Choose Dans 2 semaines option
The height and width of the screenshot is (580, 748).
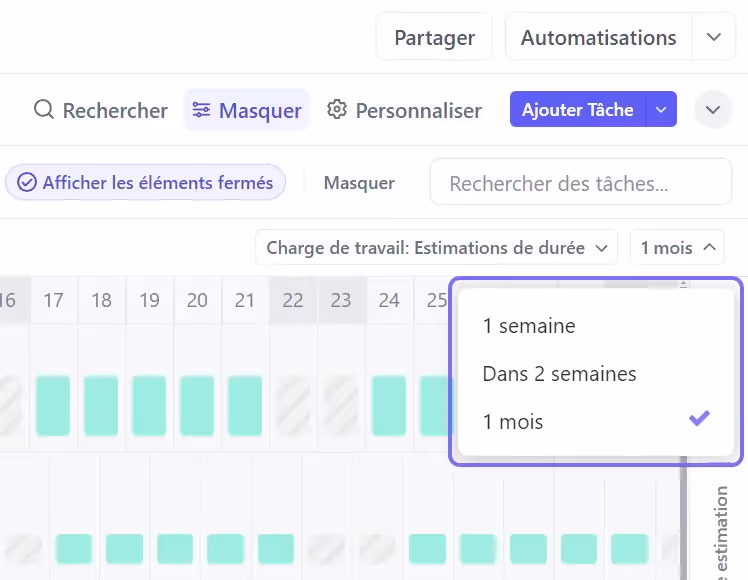pyautogui.click(x=559, y=374)
